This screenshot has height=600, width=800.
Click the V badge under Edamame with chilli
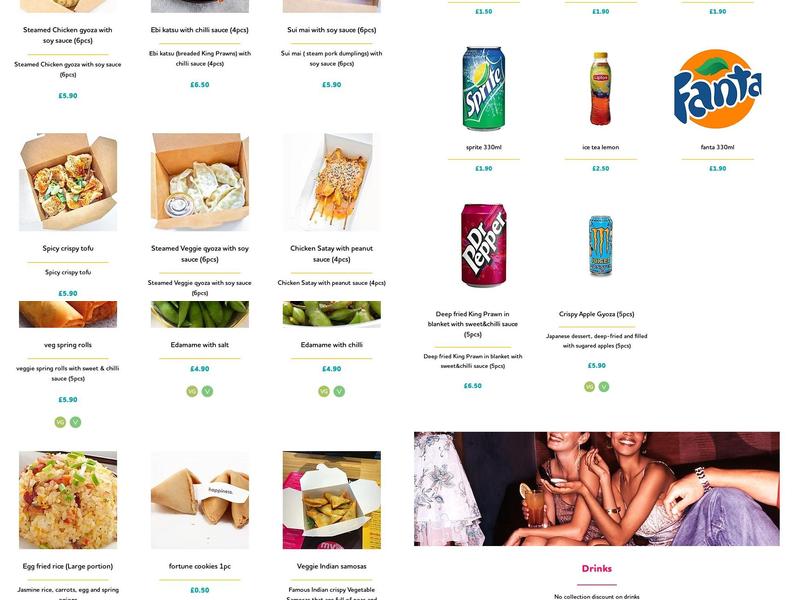coord(339,391)
